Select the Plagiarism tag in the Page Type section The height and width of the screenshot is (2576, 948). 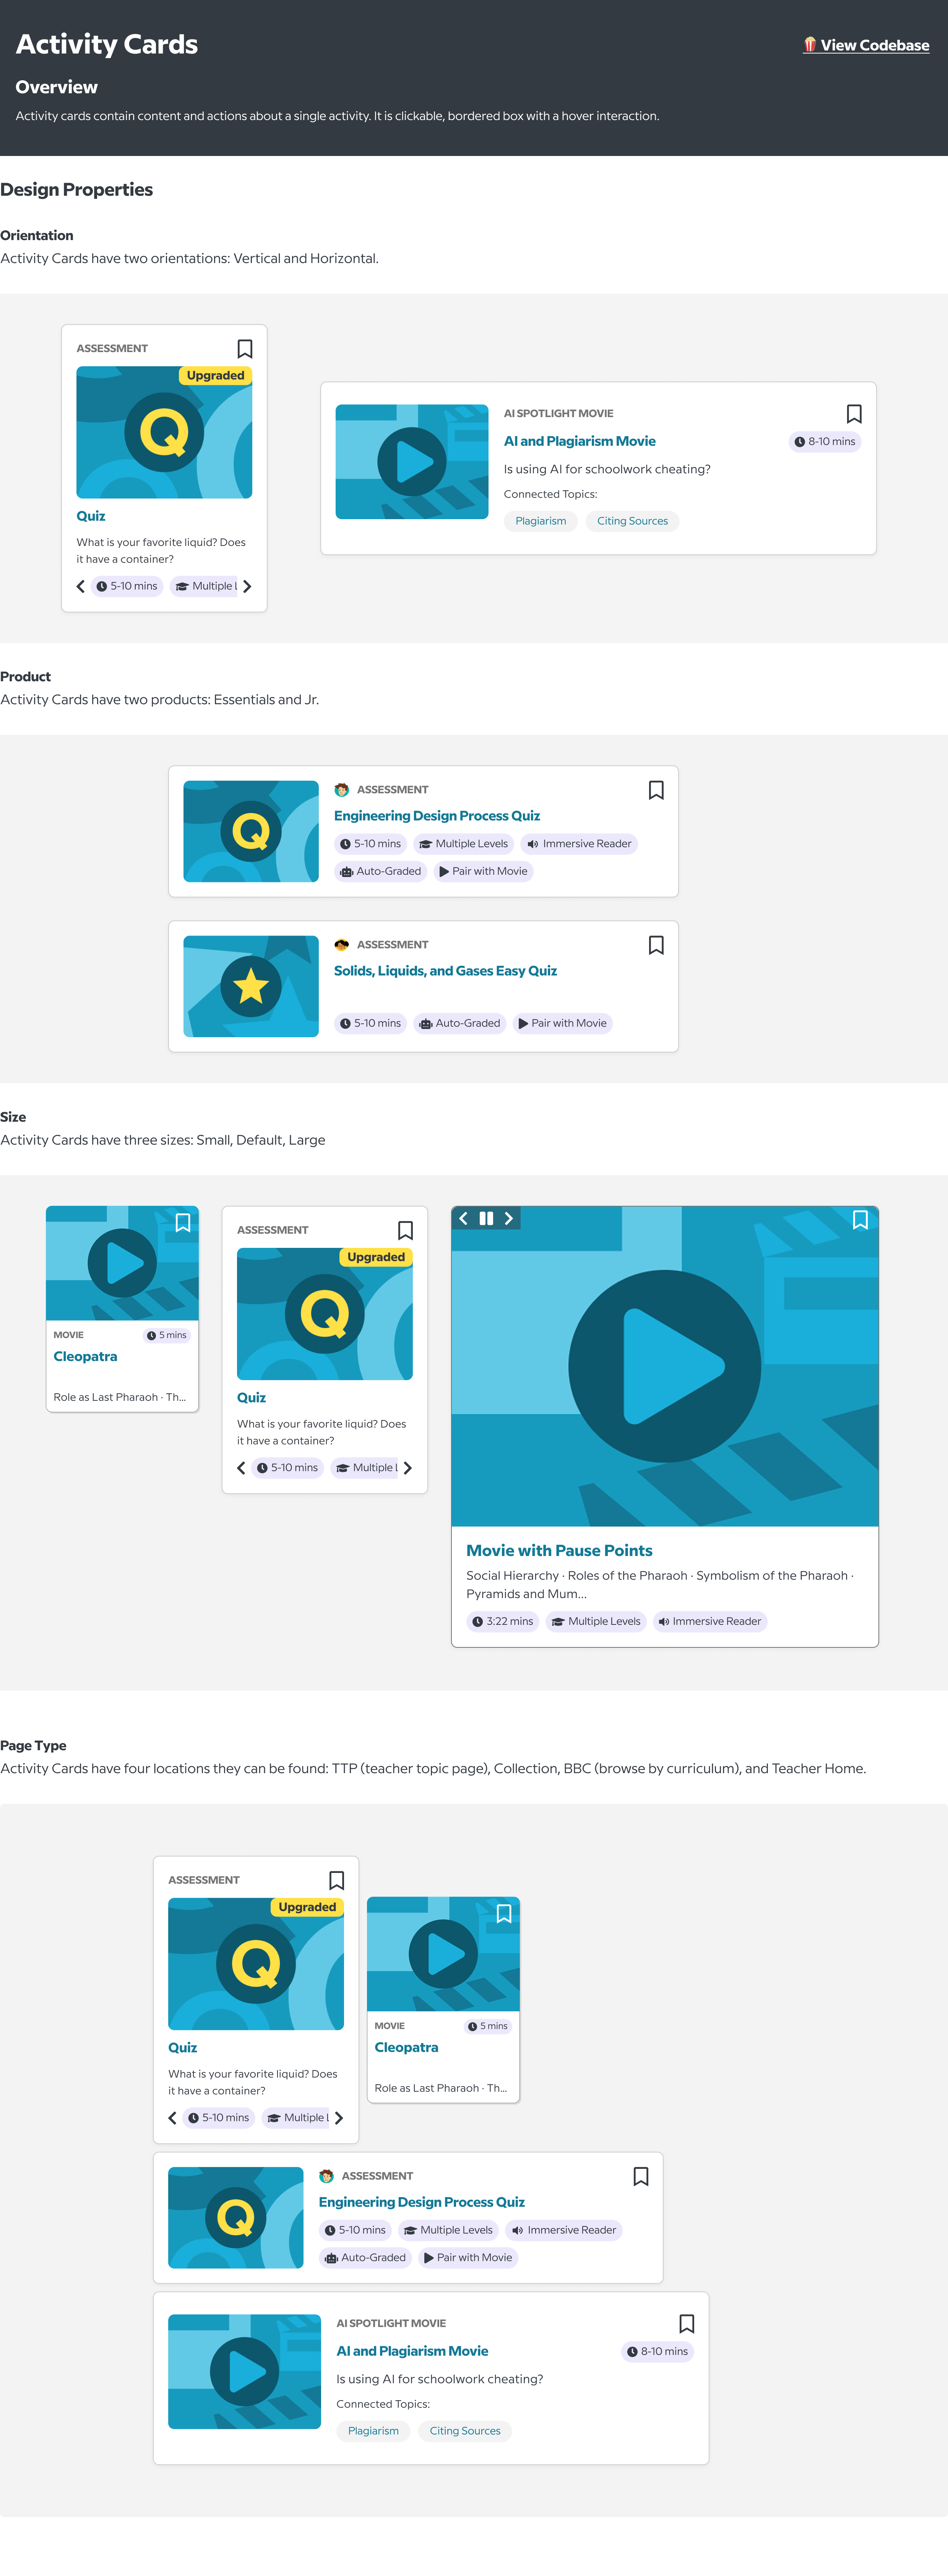point(374,2431)
